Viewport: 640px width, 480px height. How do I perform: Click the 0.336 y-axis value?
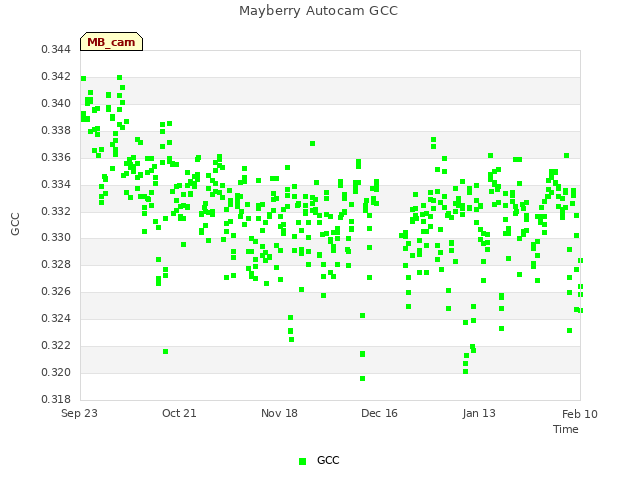(x=56, y=158)
